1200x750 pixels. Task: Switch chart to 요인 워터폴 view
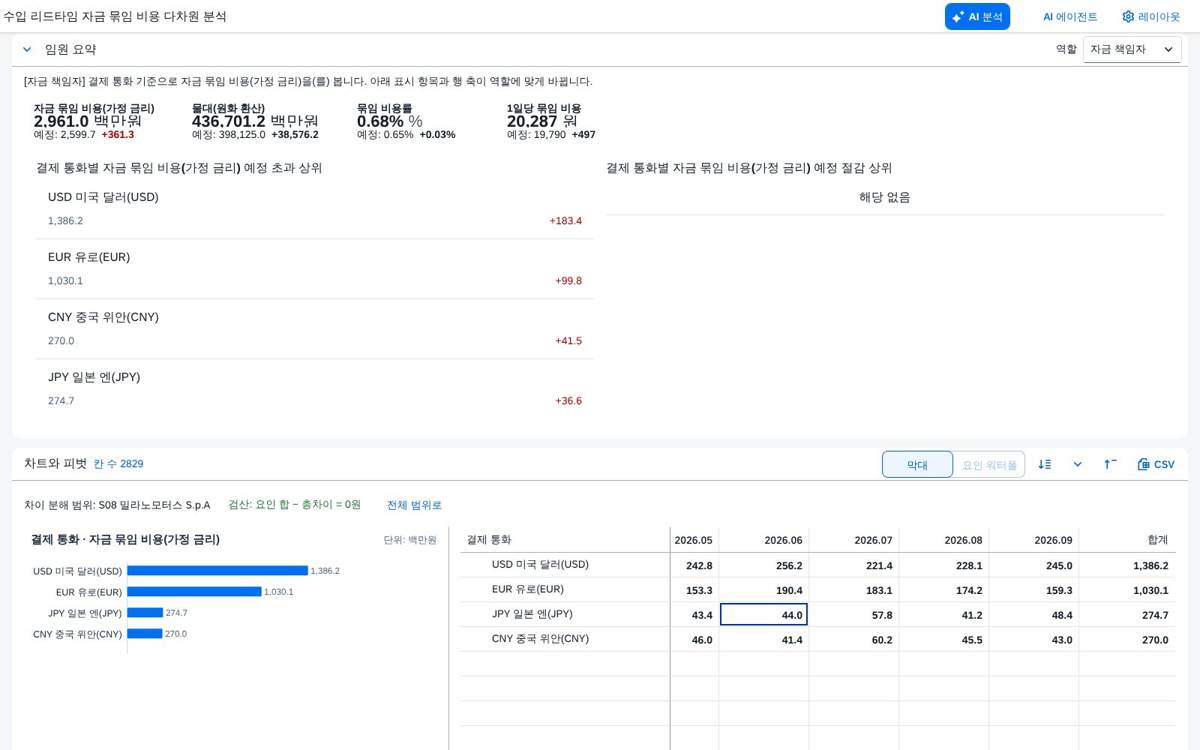[x=989, y=465]
